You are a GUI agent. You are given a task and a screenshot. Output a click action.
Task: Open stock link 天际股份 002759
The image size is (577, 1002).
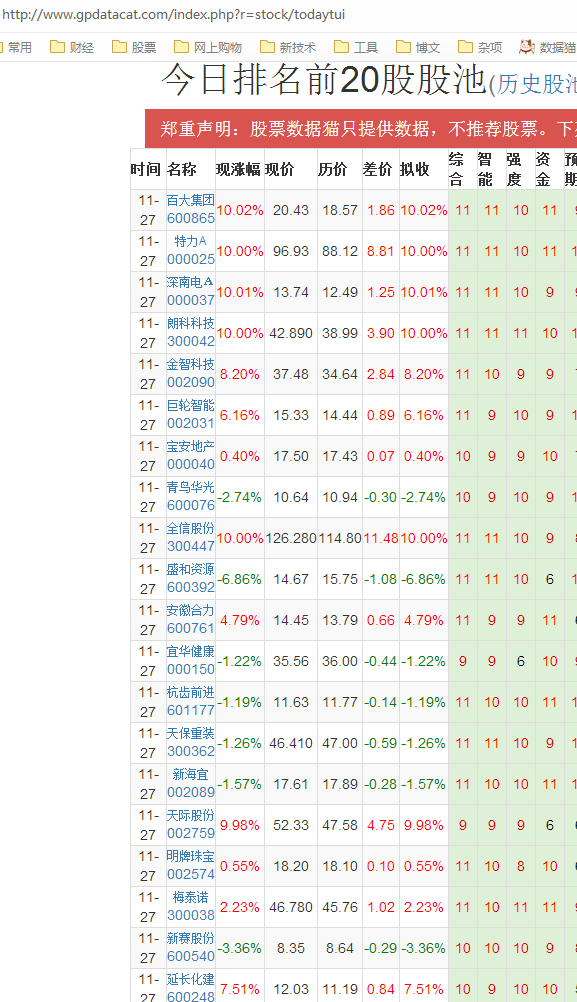coord(190,824)
